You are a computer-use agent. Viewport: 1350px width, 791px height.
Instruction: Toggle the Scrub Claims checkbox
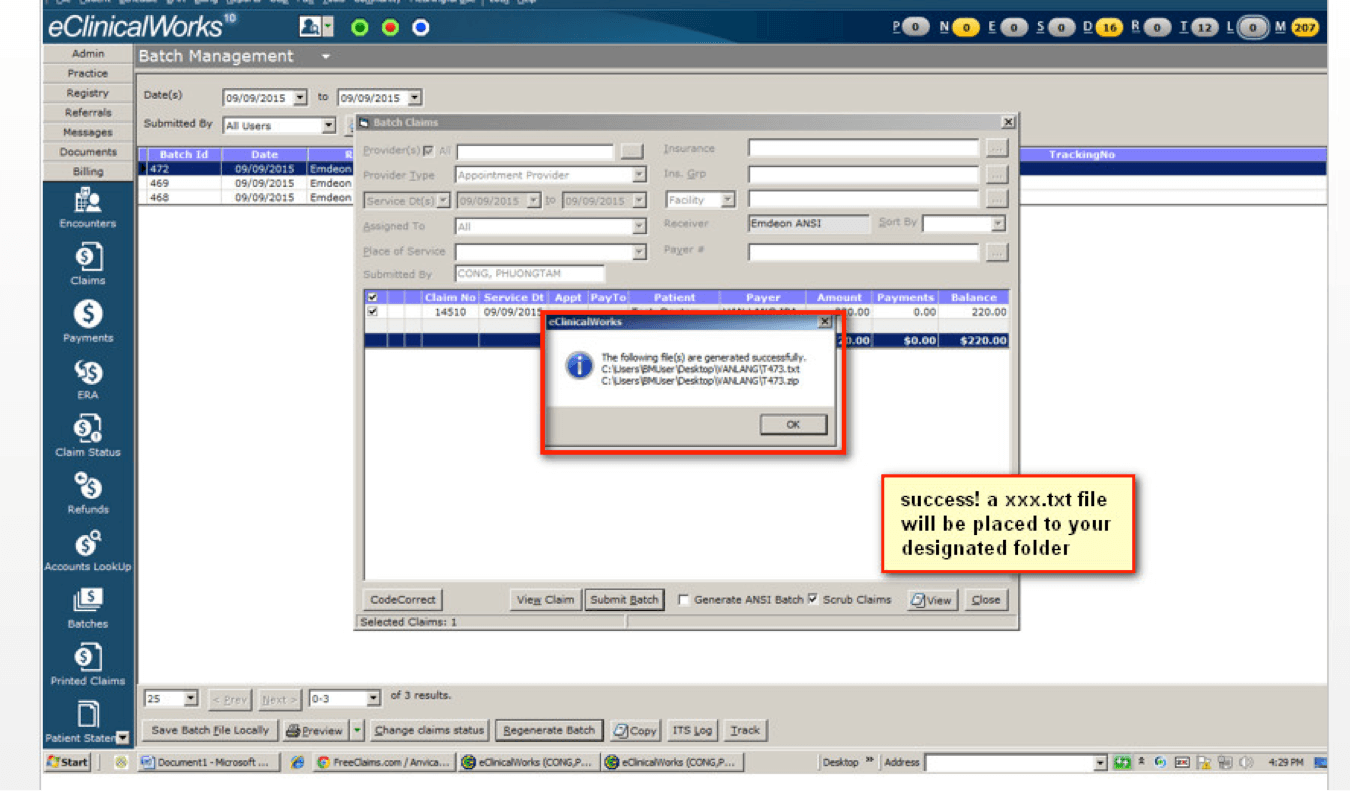click(813, 599)
